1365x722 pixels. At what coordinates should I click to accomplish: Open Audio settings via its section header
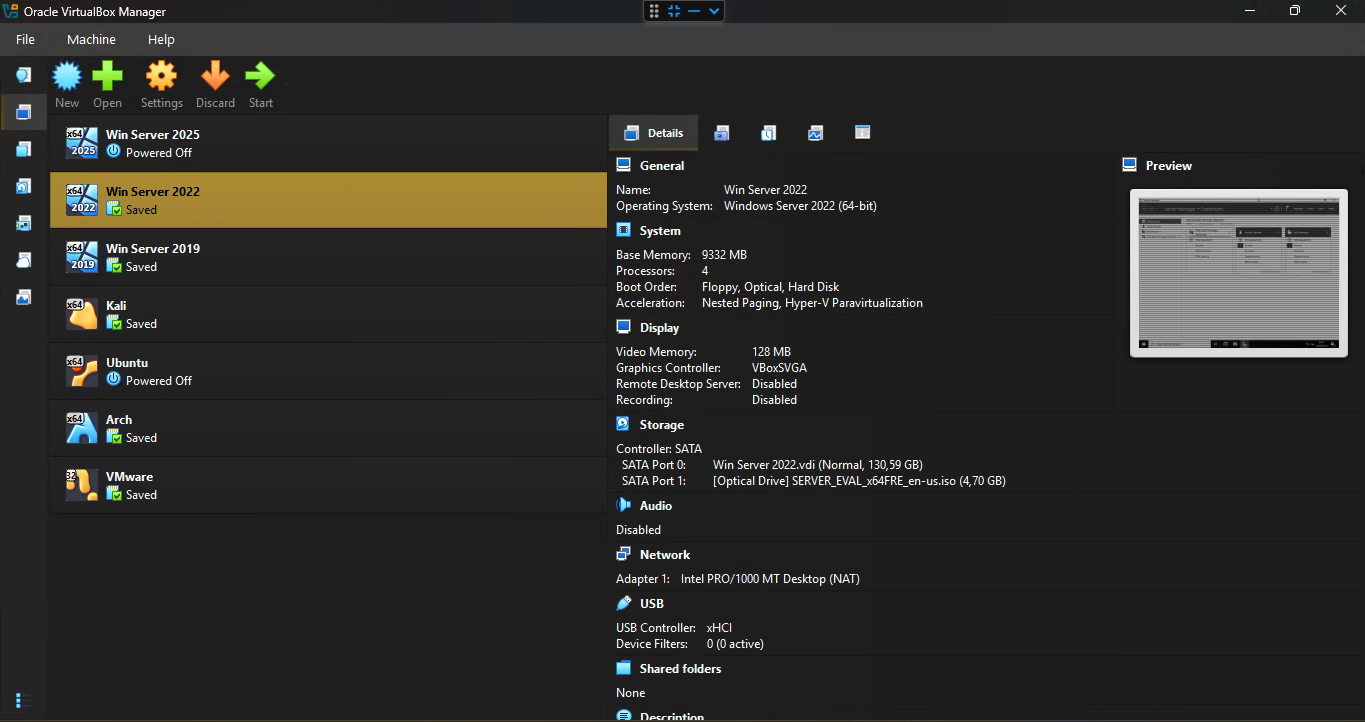656,506
